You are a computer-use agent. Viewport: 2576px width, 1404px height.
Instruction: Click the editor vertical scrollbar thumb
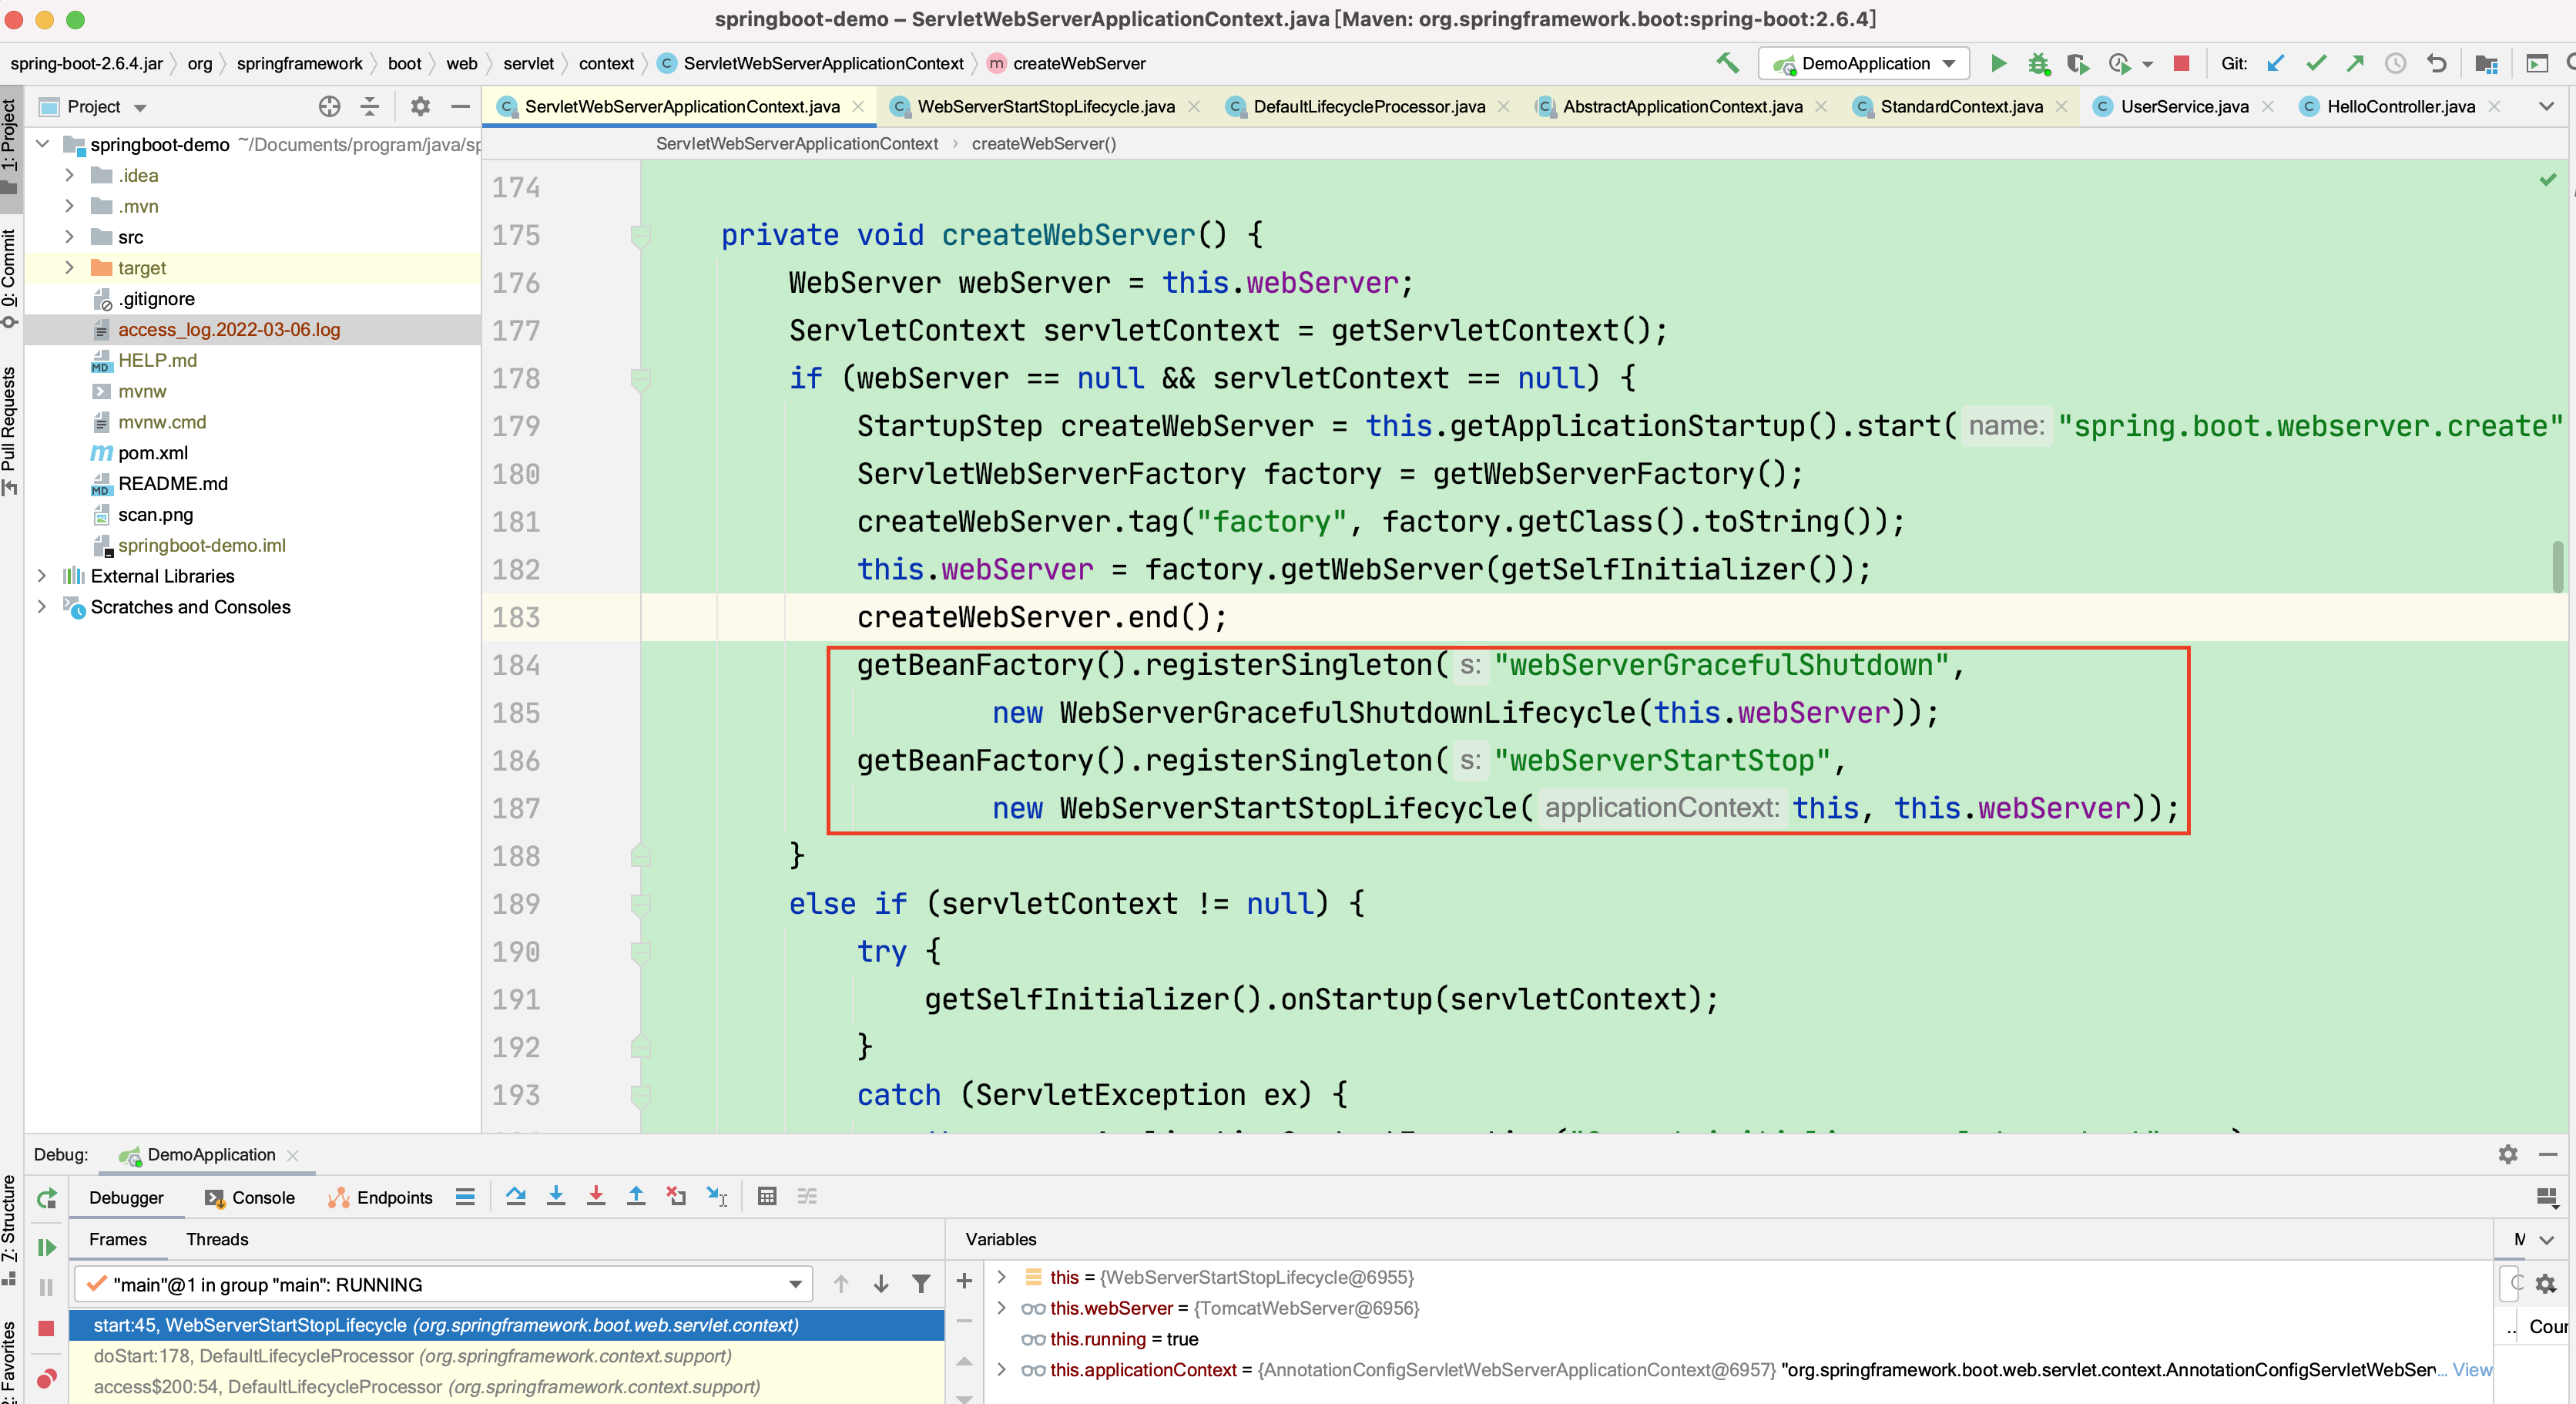[2557, 566]
